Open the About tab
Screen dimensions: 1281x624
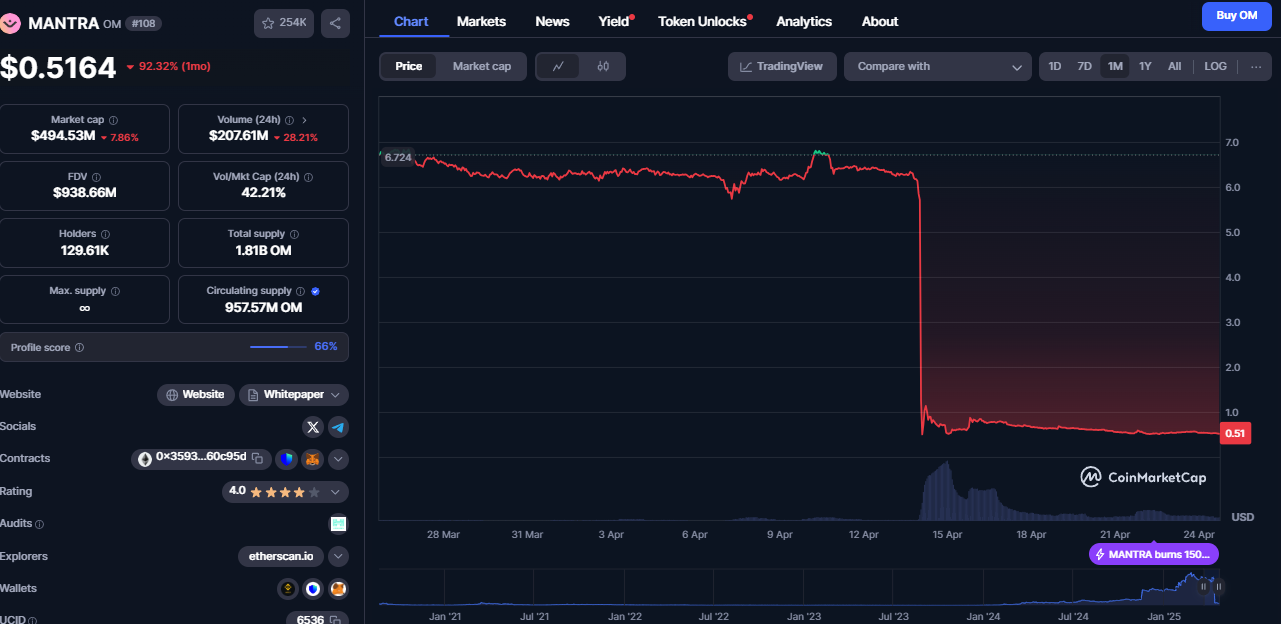click(880, 21)
